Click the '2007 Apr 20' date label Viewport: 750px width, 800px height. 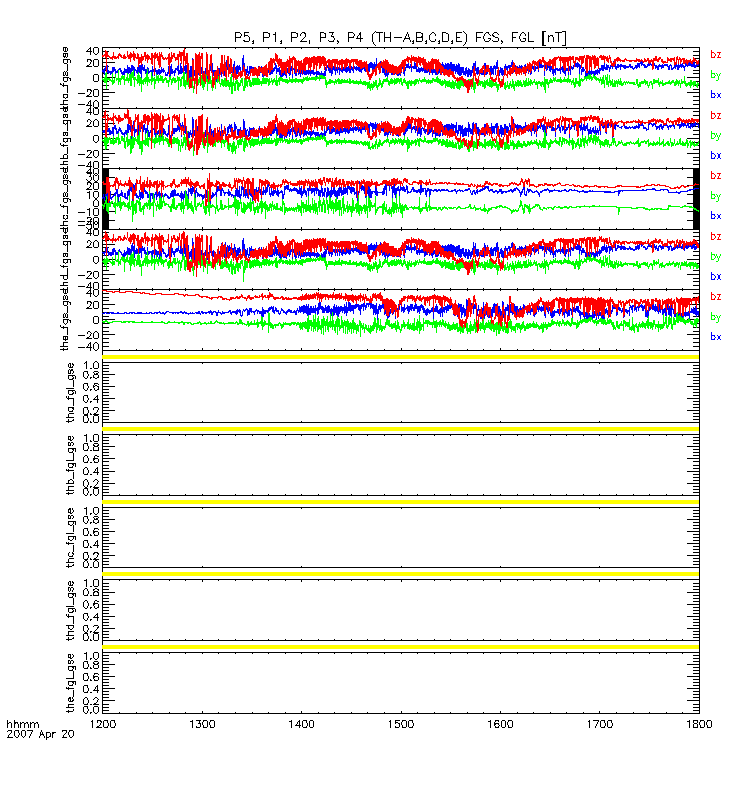40,734
